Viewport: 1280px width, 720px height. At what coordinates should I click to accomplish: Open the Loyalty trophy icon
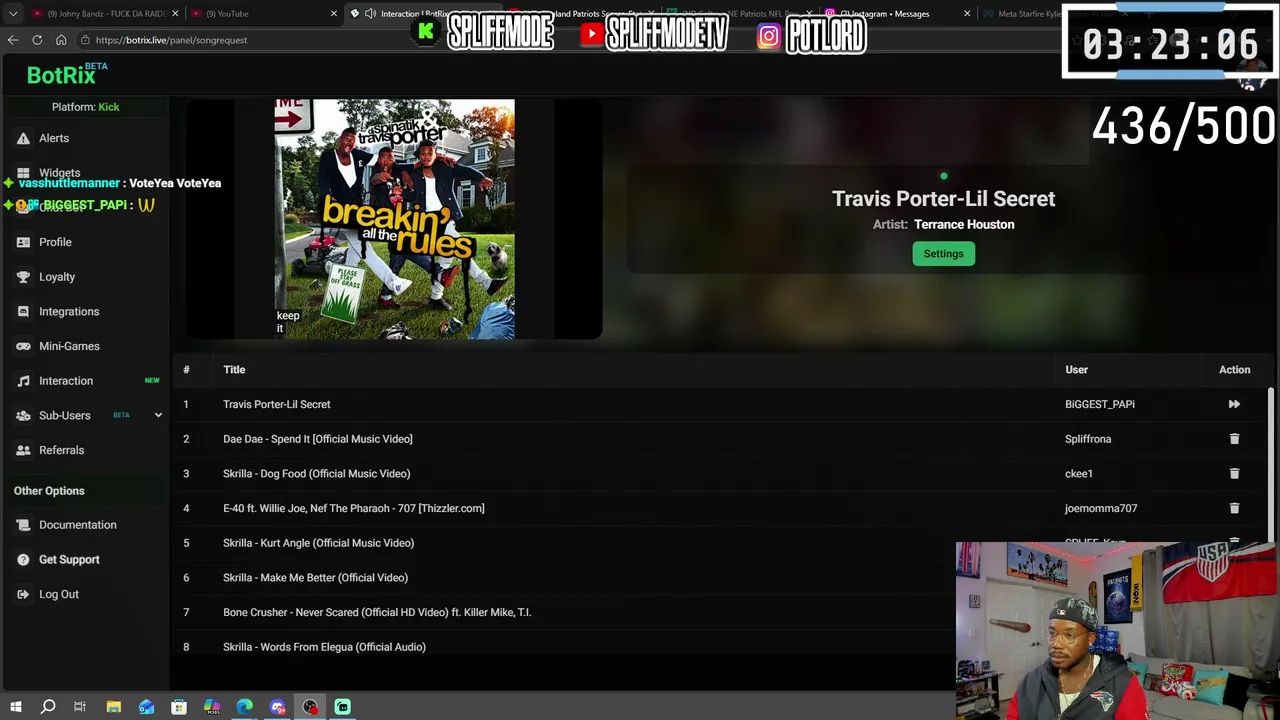coord(23,277)
